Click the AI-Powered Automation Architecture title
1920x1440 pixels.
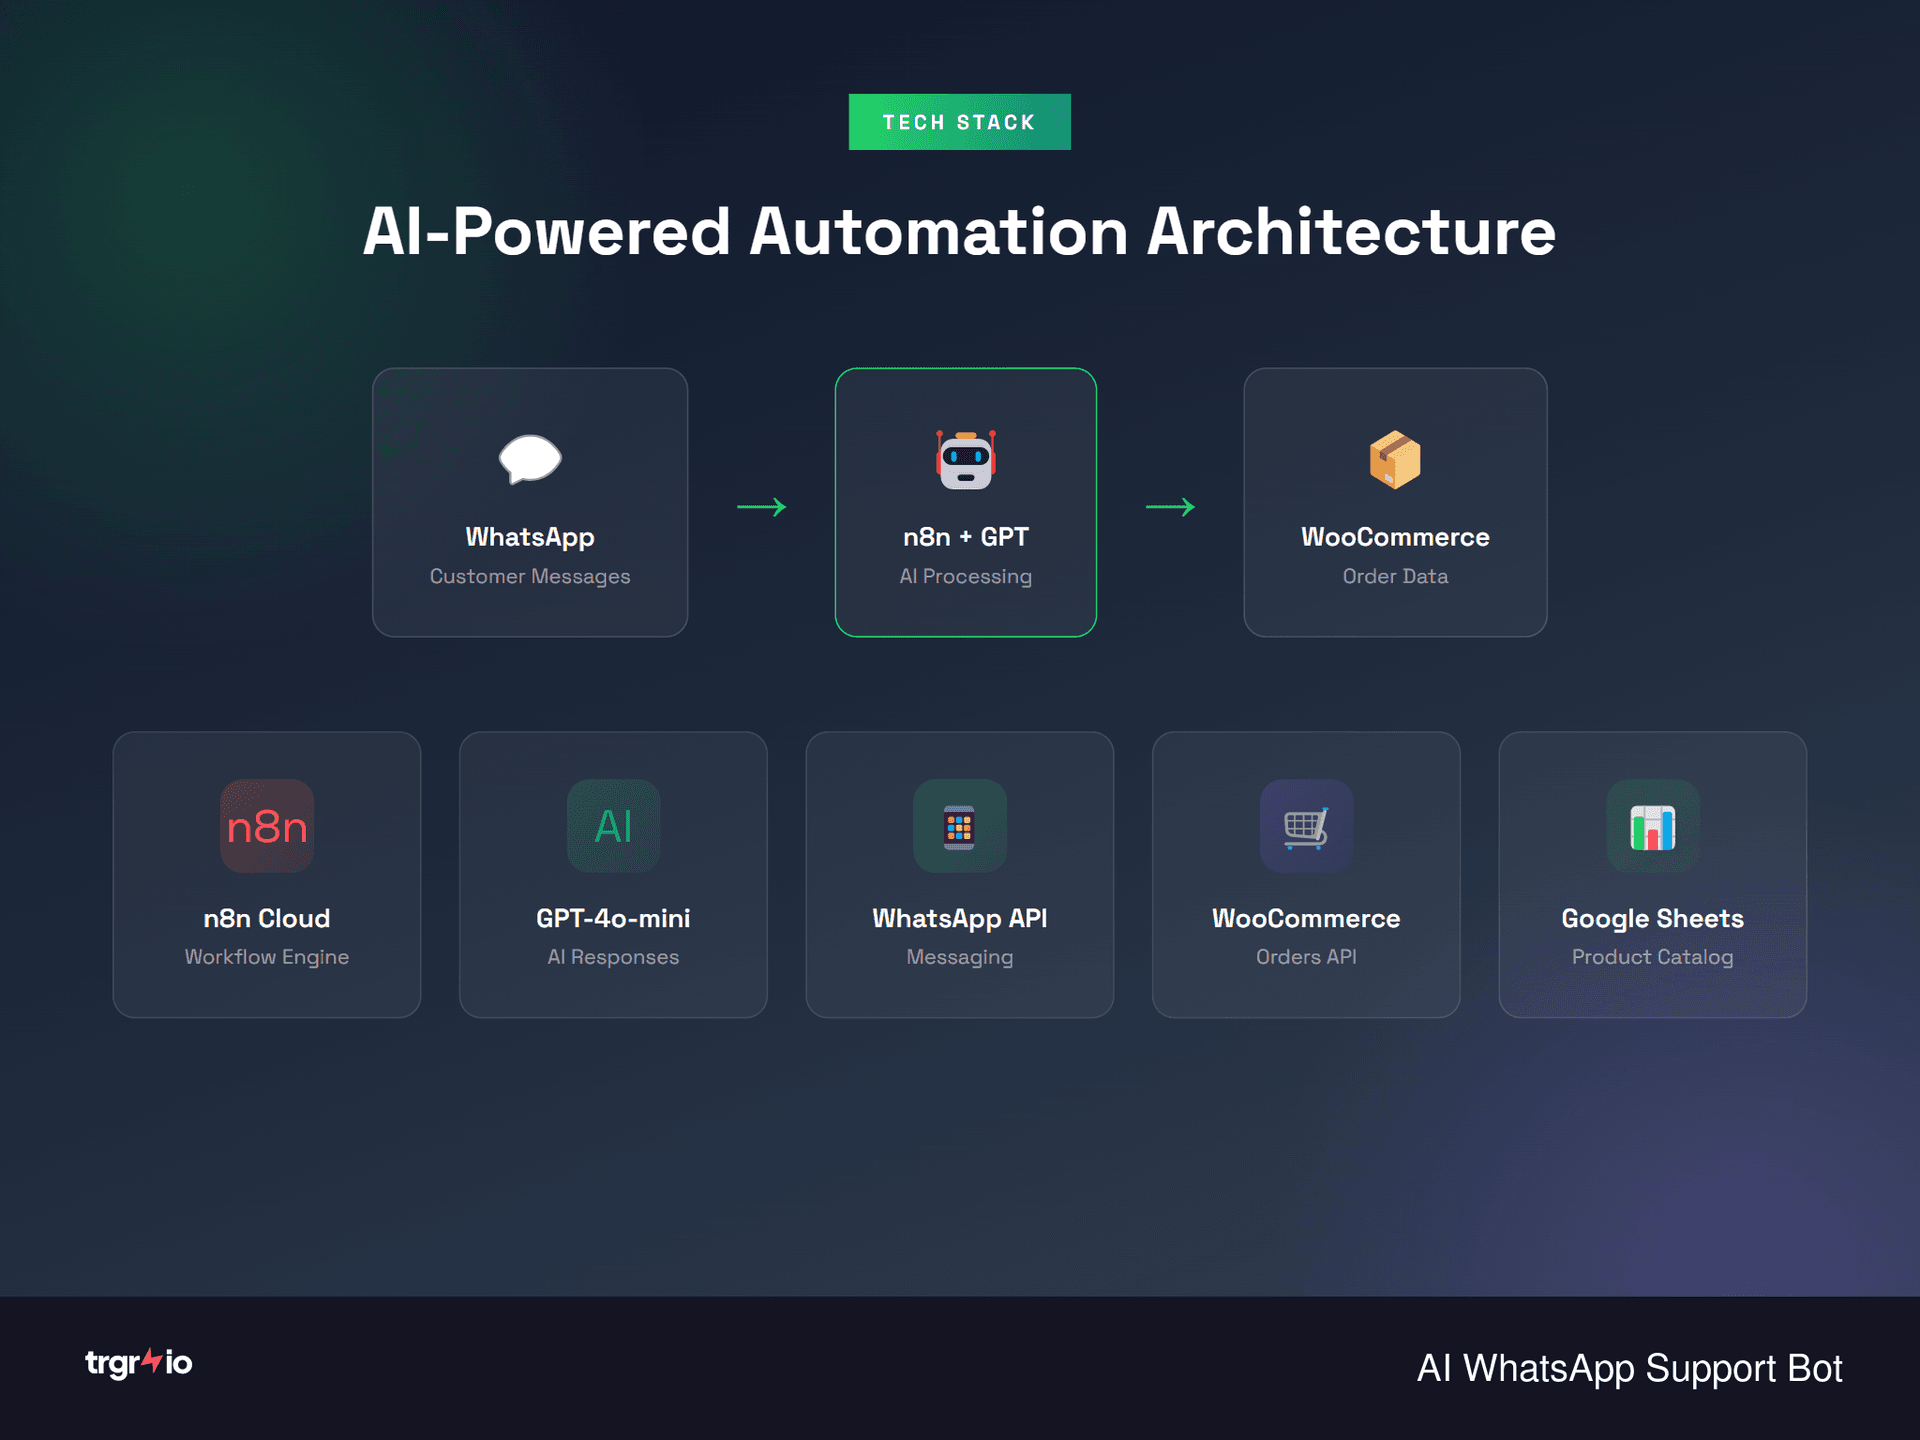pyautogui.click(x=960, y=231)
